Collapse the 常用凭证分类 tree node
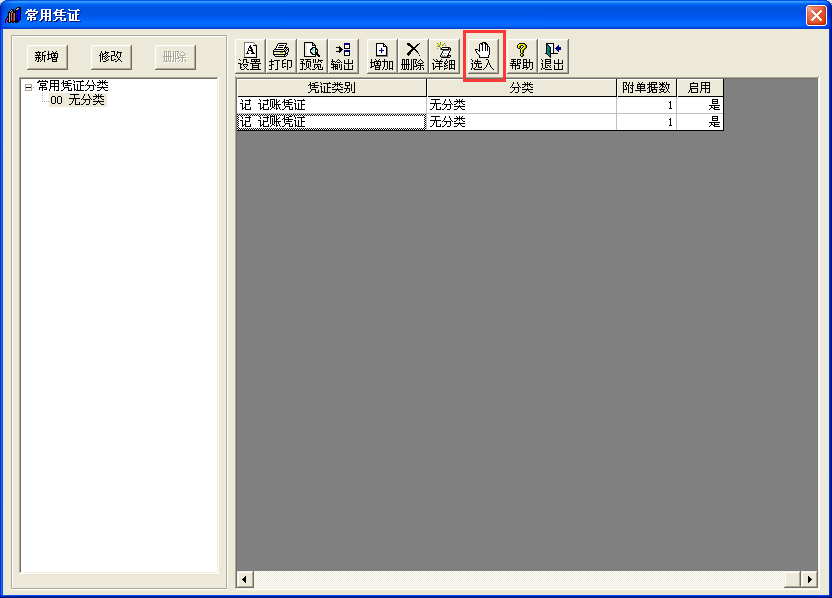Viewport: 832px width, 598px height. pyautogui.click(x=29, y=87)
